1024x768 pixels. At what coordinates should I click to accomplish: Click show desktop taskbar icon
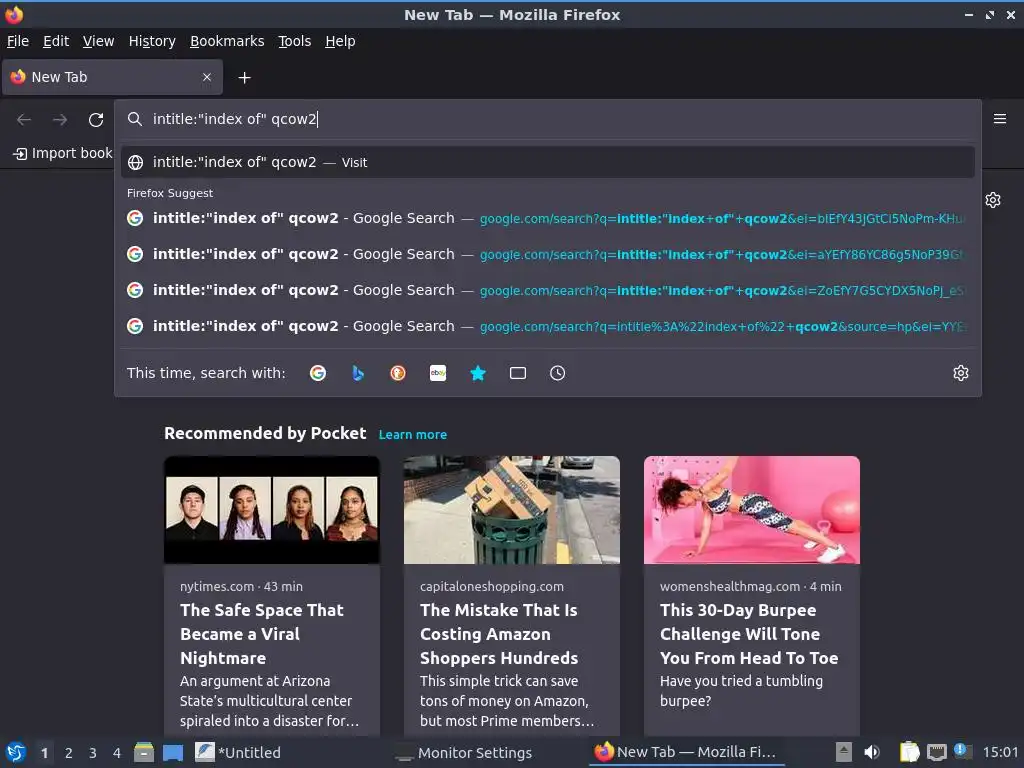(x=173, y=752)
